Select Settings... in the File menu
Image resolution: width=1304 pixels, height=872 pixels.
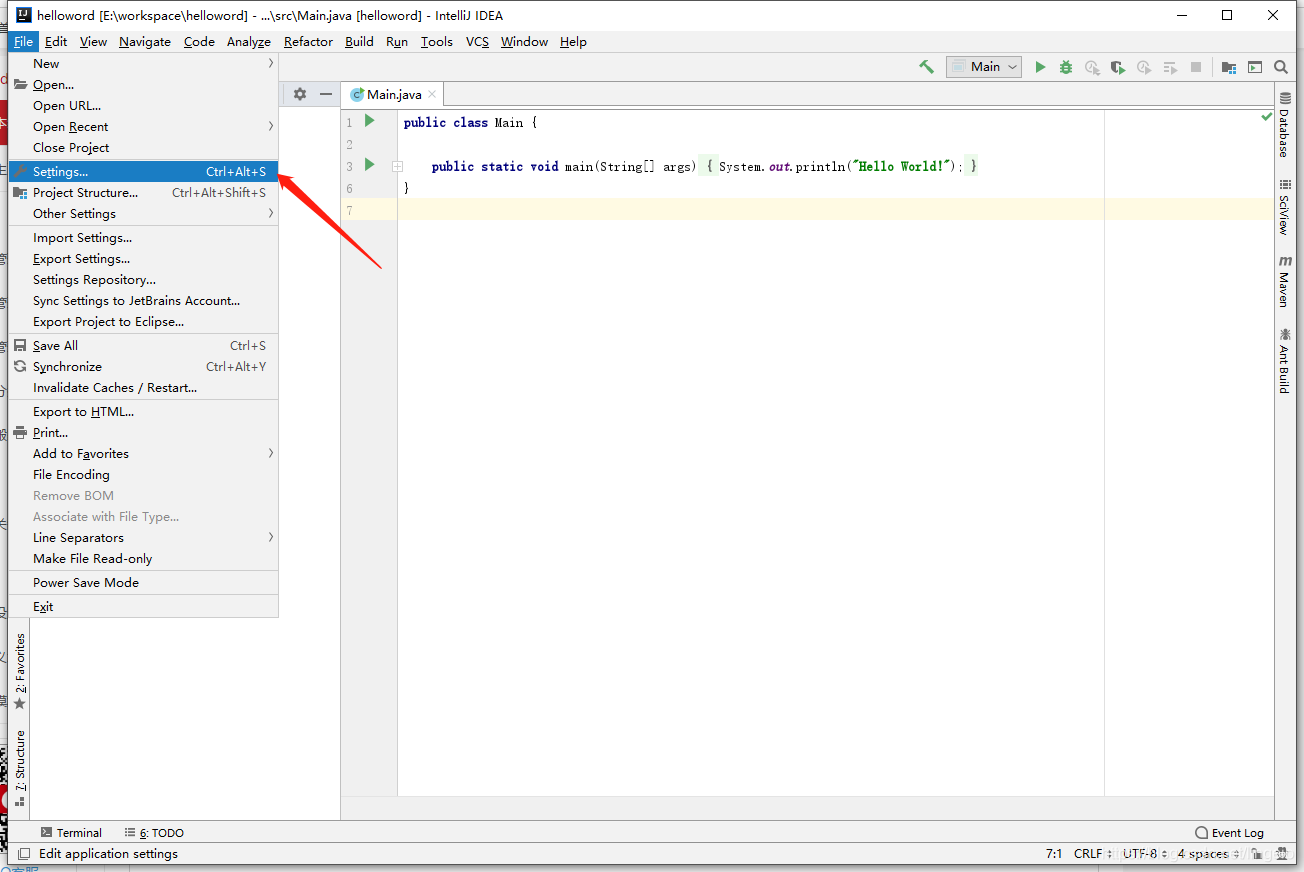tap(143, 171)
